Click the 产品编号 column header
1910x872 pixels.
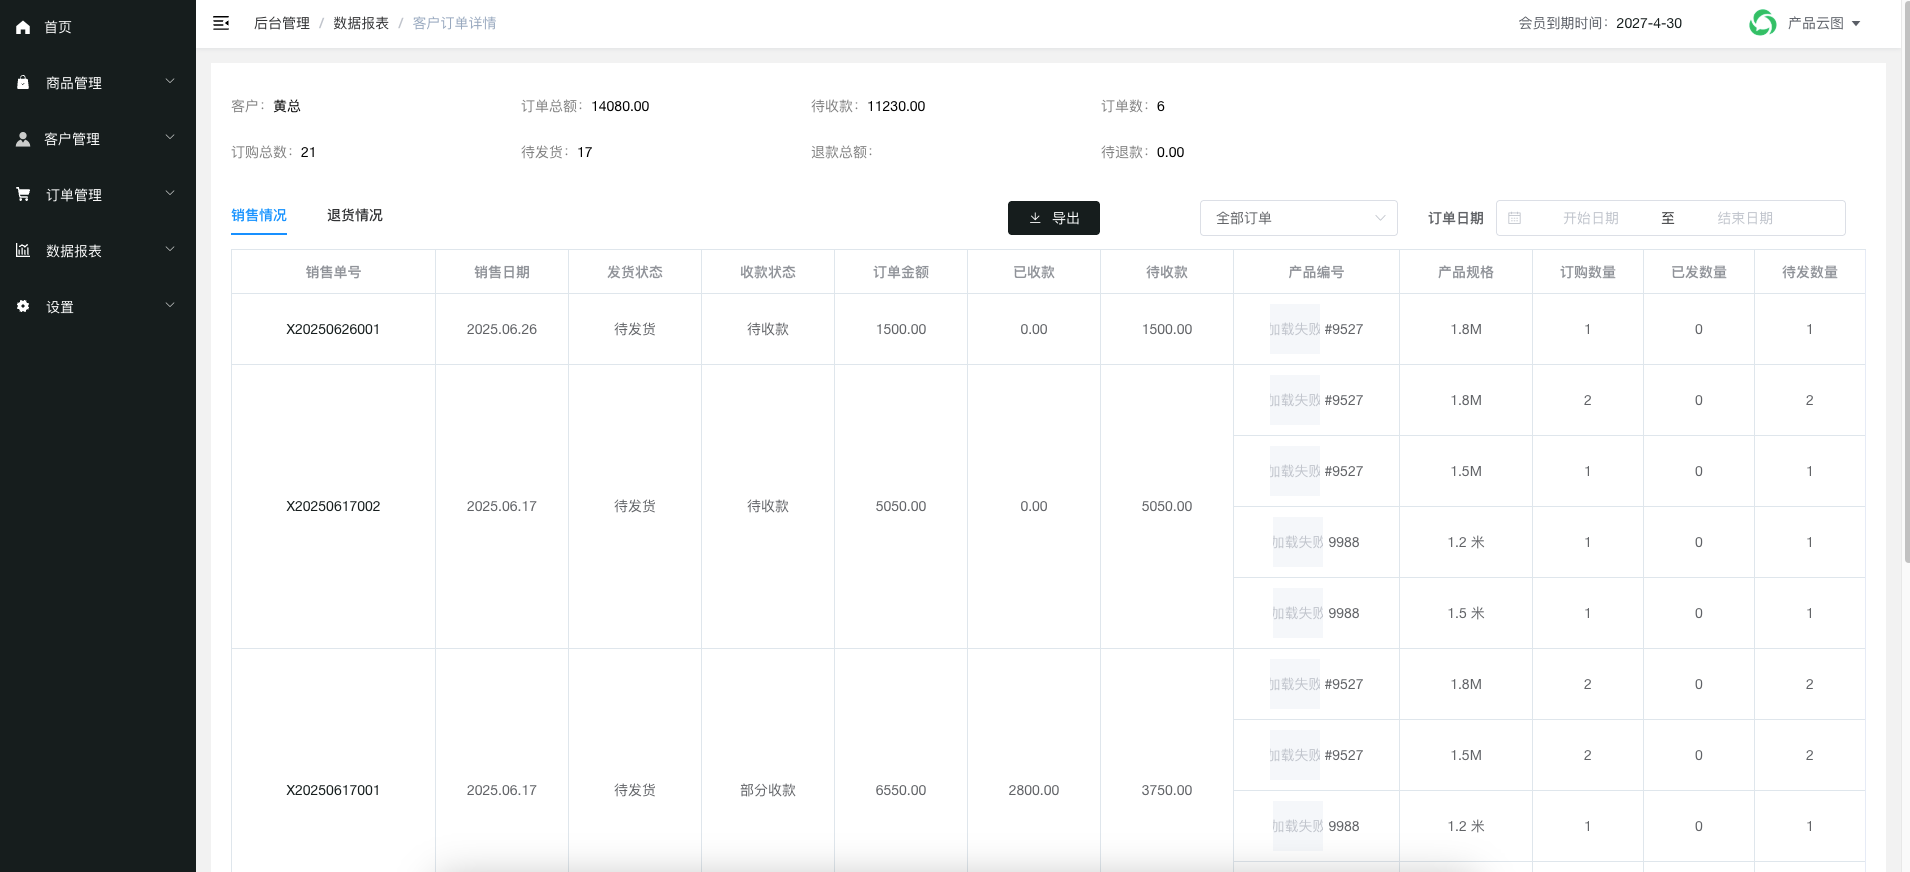pyautogui.click(x=1316, y=272)
